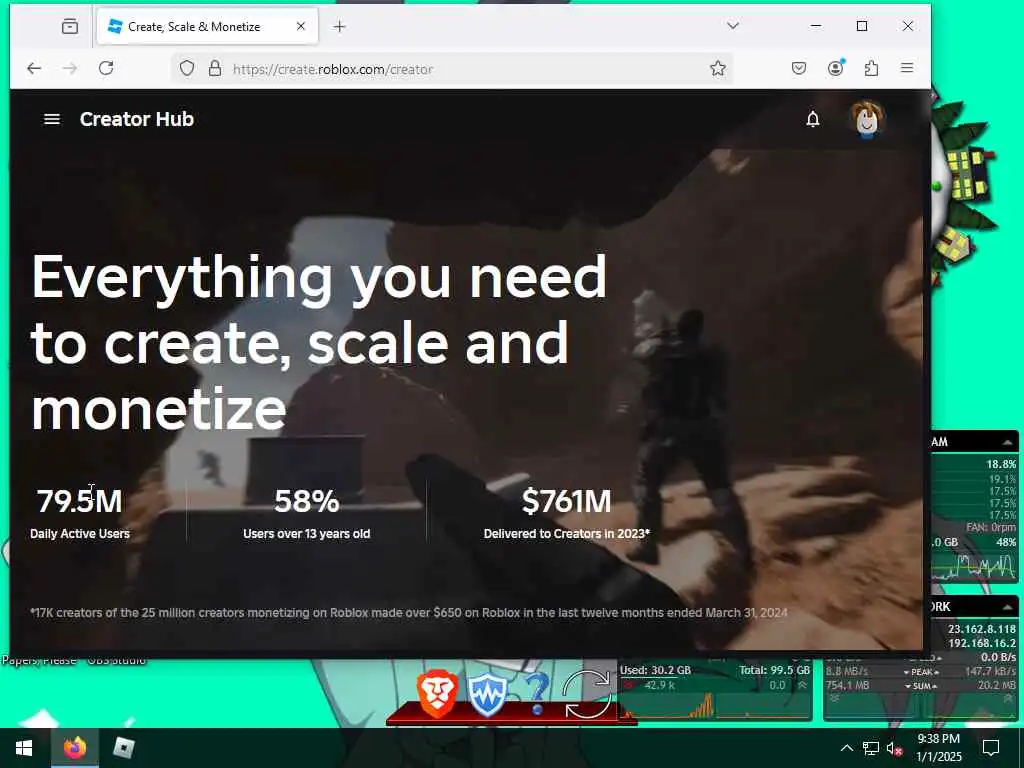1024x768 pixels.
Task: Open the Firefox View recent browsing icon
Action: coord(70,26)
